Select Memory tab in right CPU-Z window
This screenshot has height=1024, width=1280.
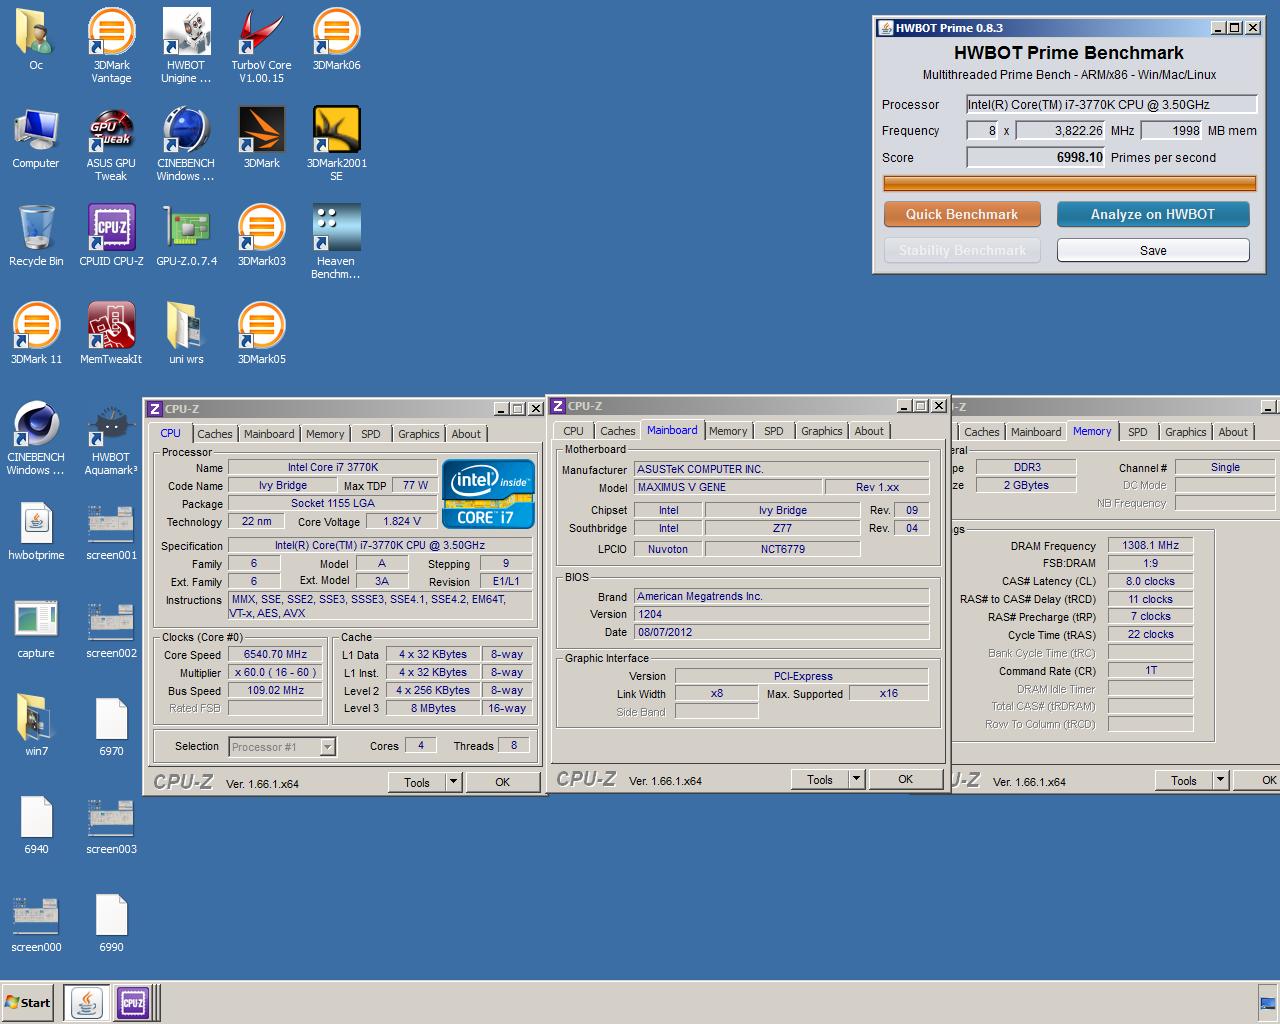click(1092, 431)
